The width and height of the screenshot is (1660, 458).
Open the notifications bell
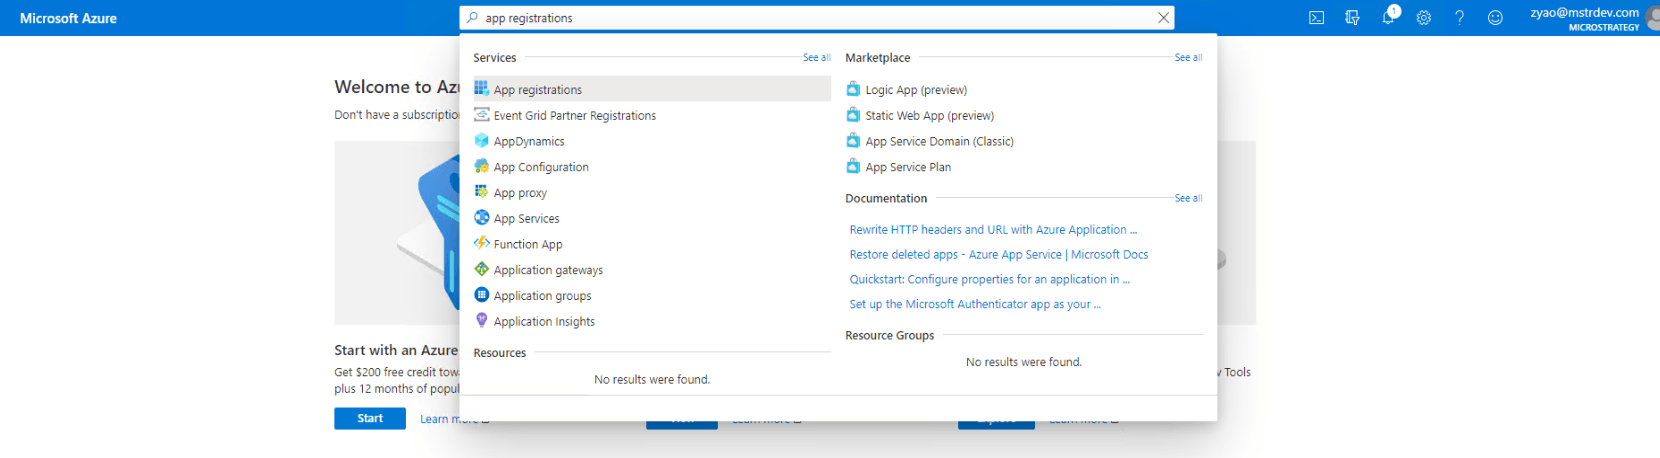point(1388,18)
